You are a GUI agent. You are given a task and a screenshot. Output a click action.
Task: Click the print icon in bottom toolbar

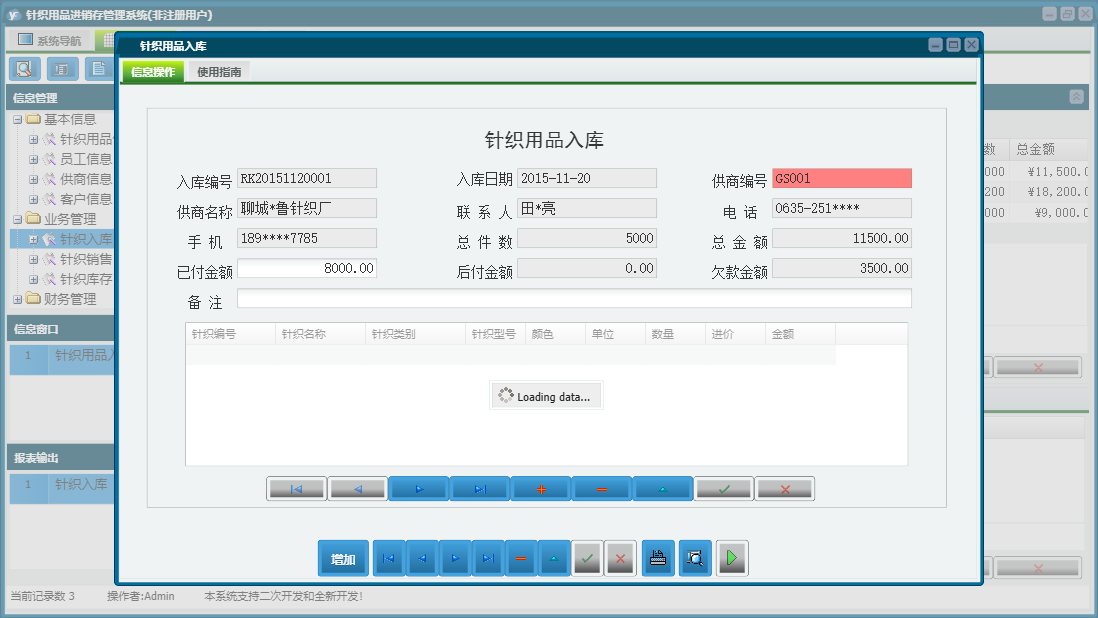coord(657,559)
